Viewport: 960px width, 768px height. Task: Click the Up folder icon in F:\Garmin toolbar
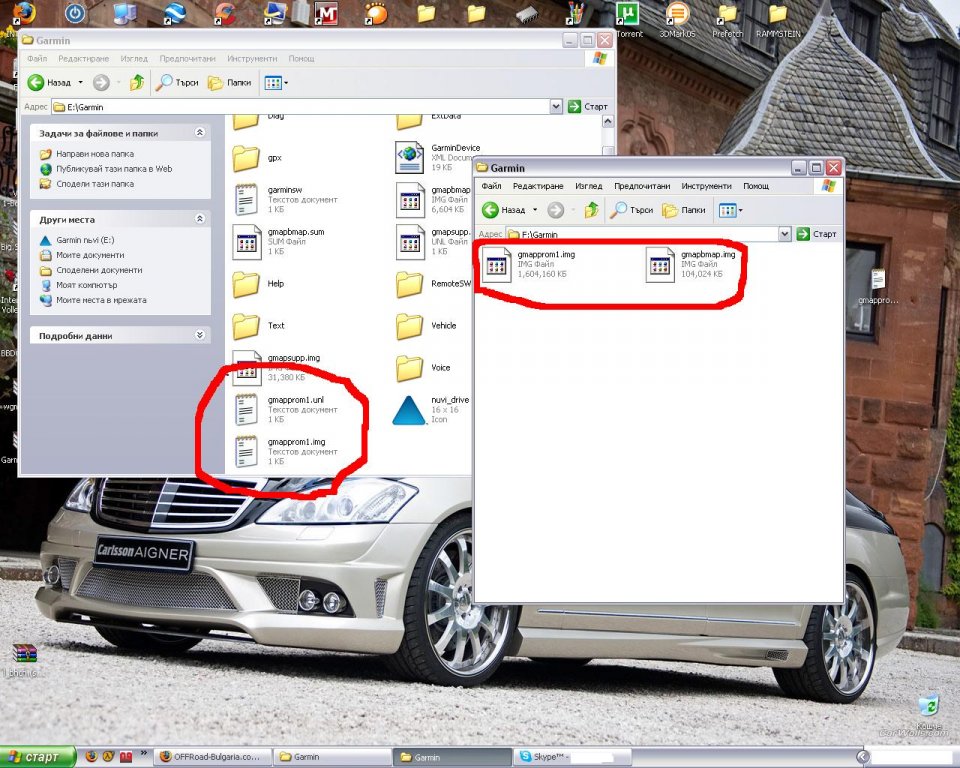click(591, 210)
